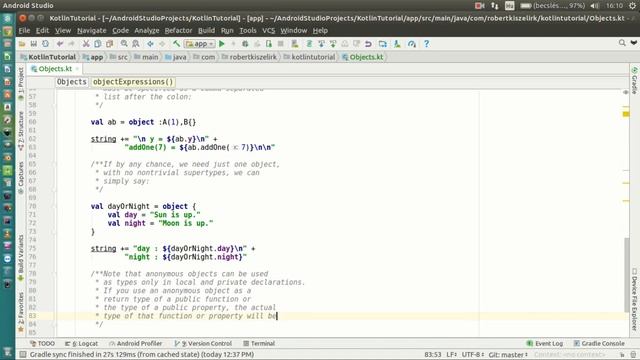Open the TODO tool window

tap(42, 344)
